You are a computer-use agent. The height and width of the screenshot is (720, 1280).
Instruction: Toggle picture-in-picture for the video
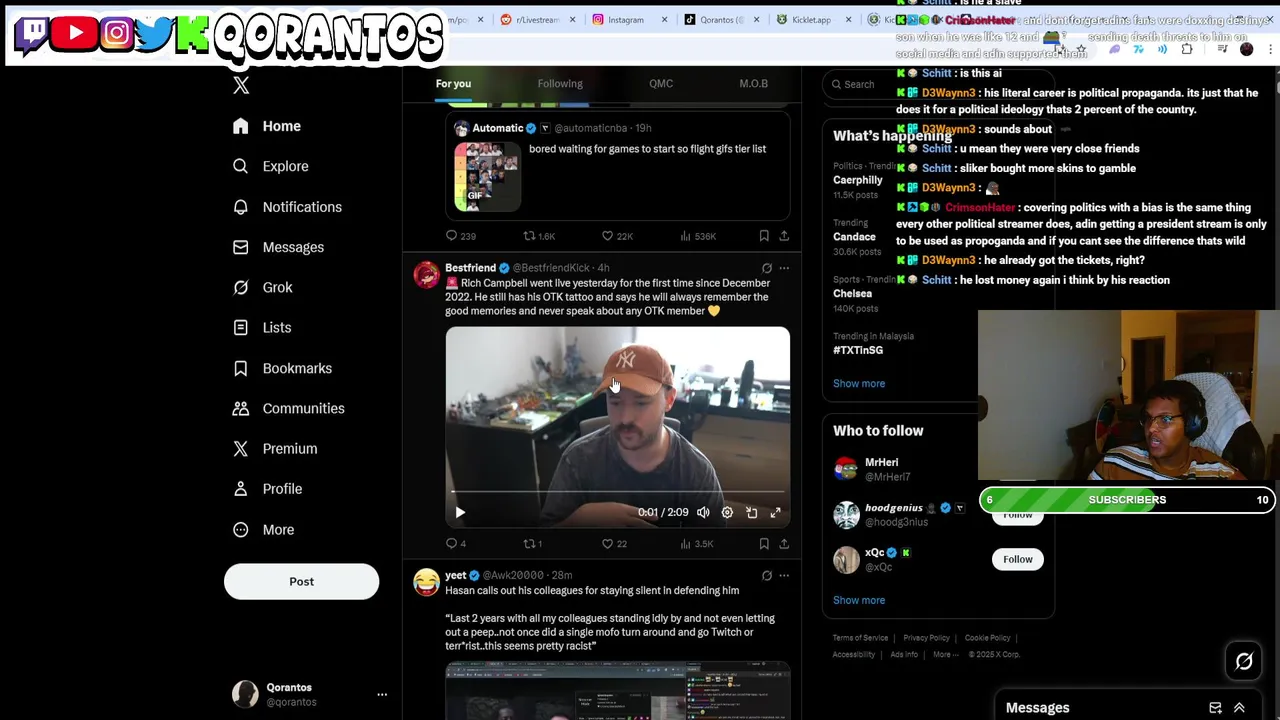point(751,512)
